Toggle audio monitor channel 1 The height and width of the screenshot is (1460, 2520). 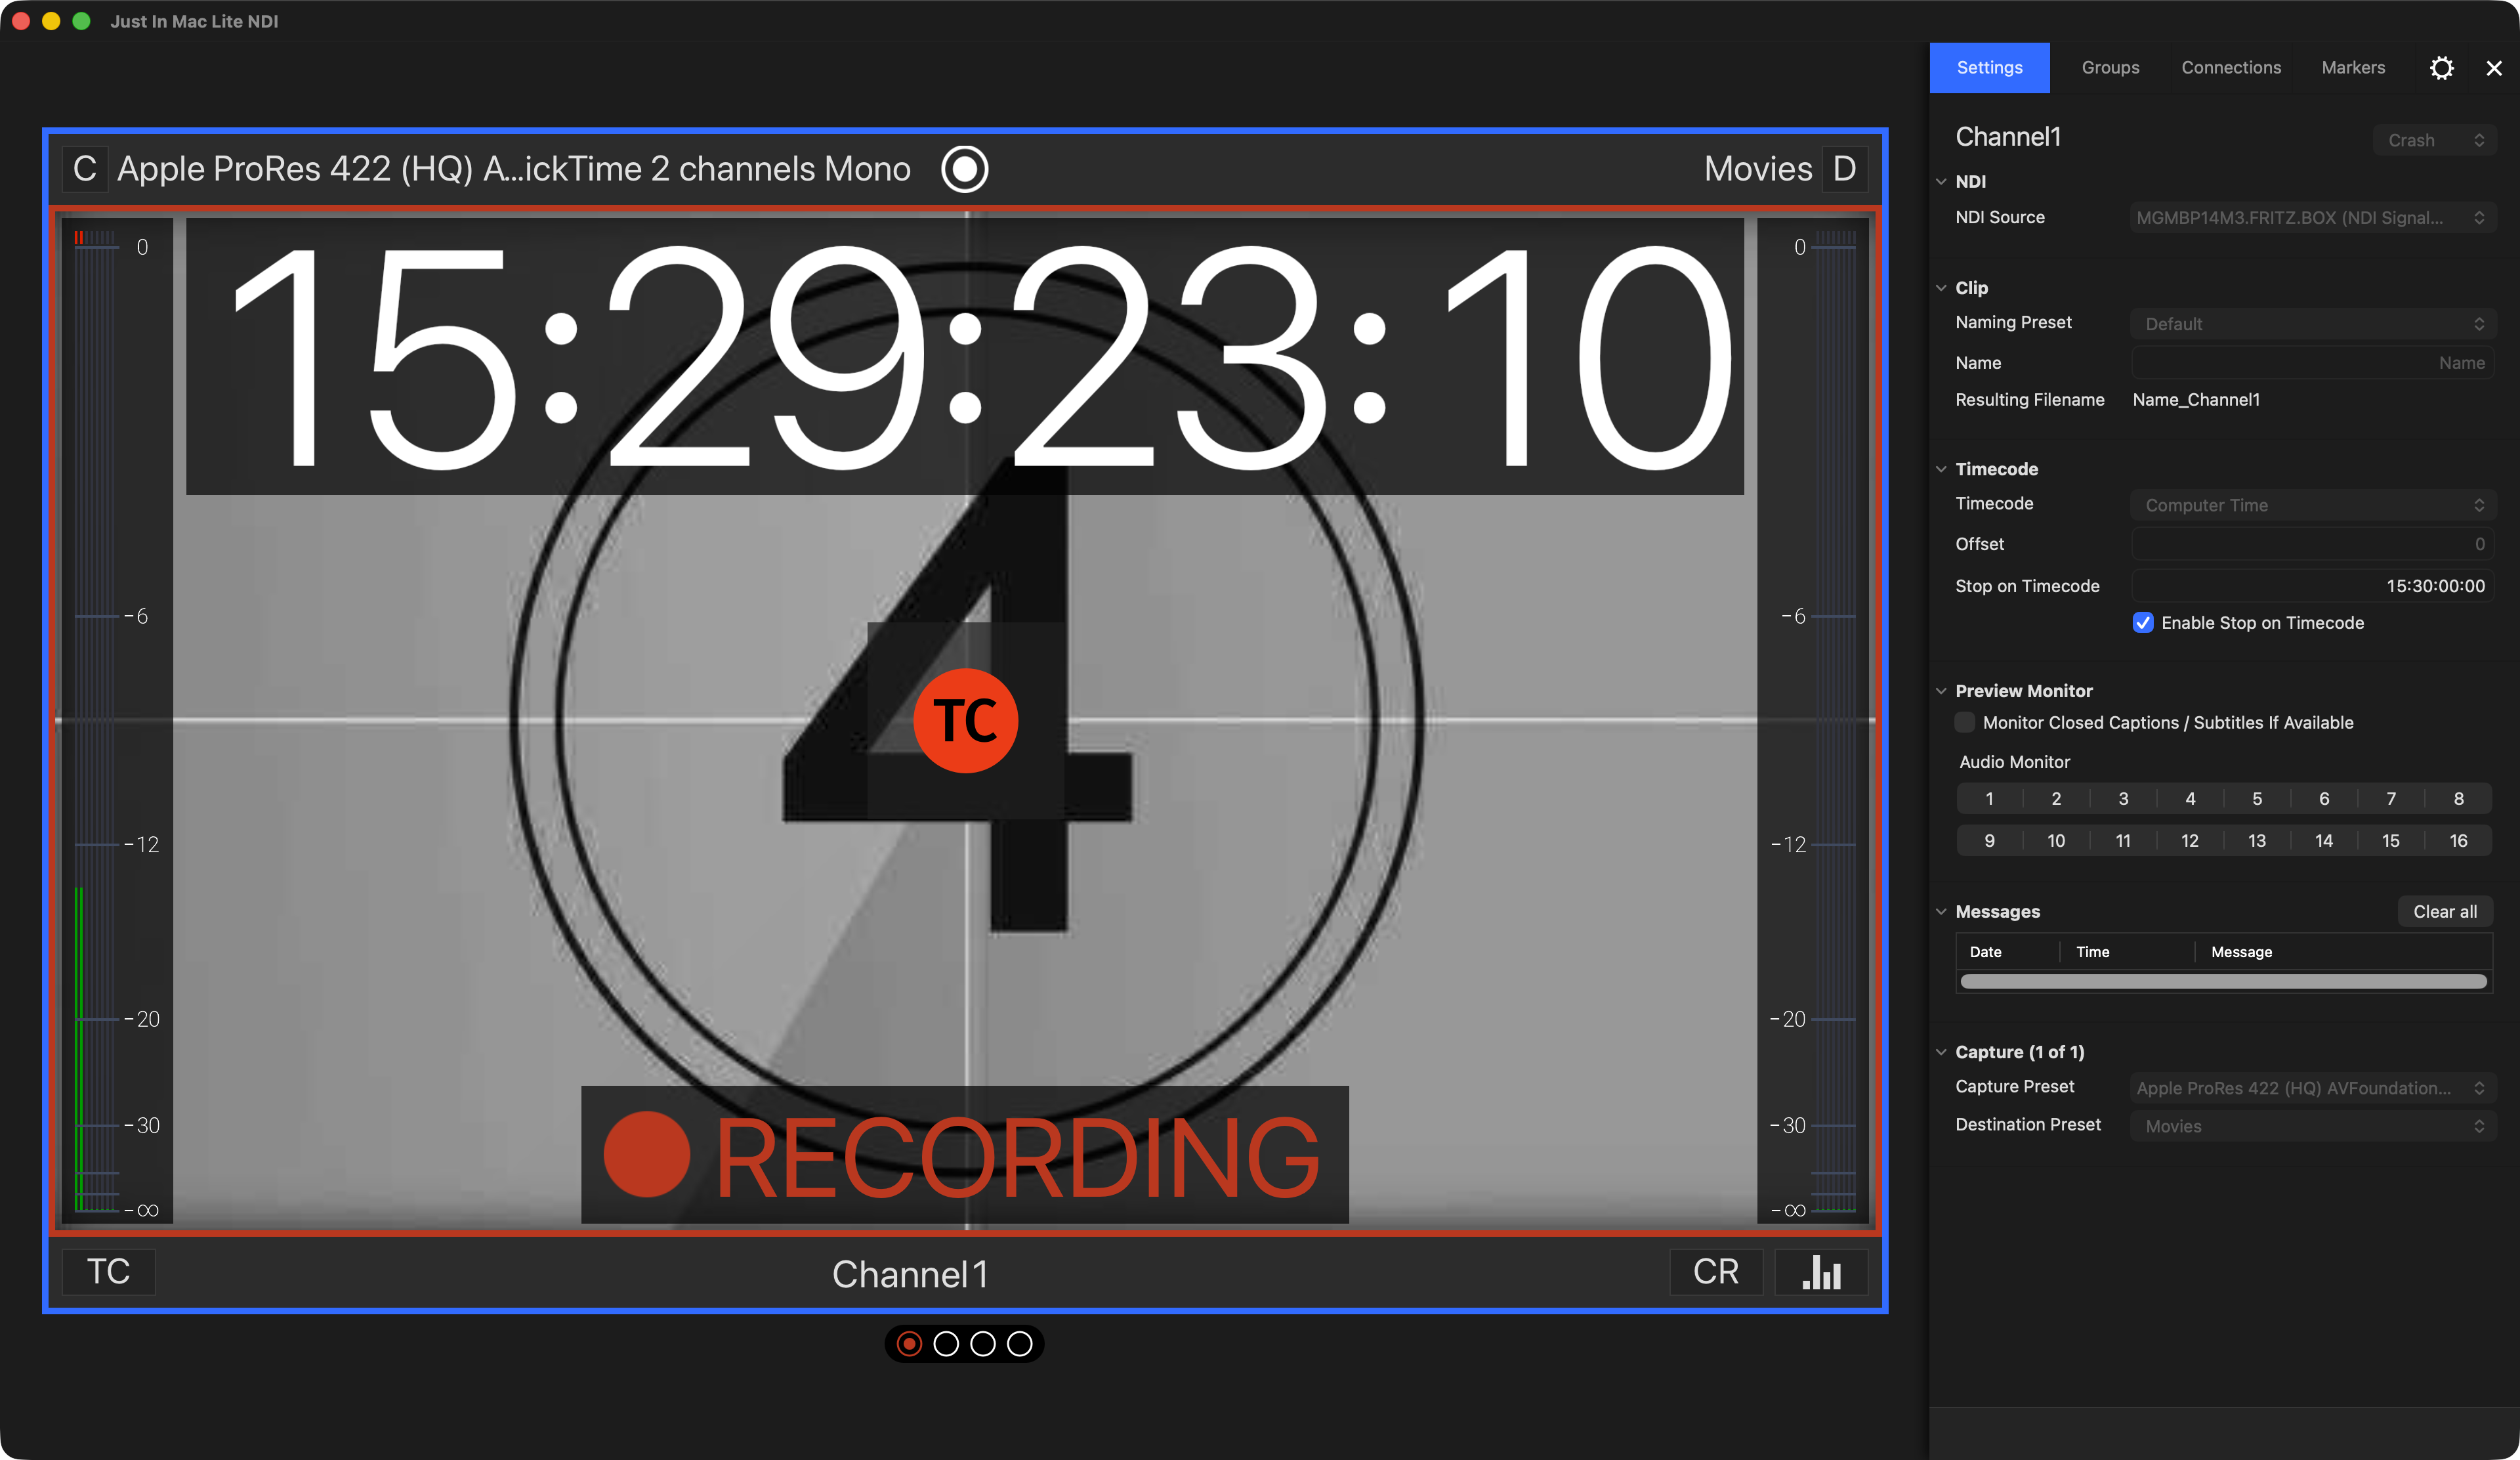pyautogui.click(x=1989, y=799)
